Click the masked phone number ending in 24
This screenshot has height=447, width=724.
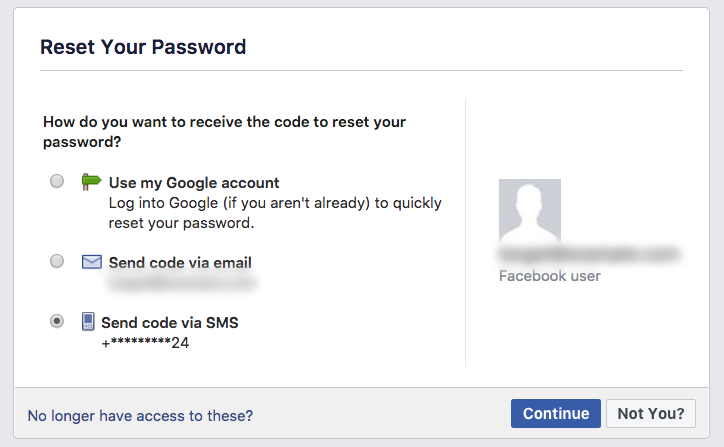(x=146, y=343)
